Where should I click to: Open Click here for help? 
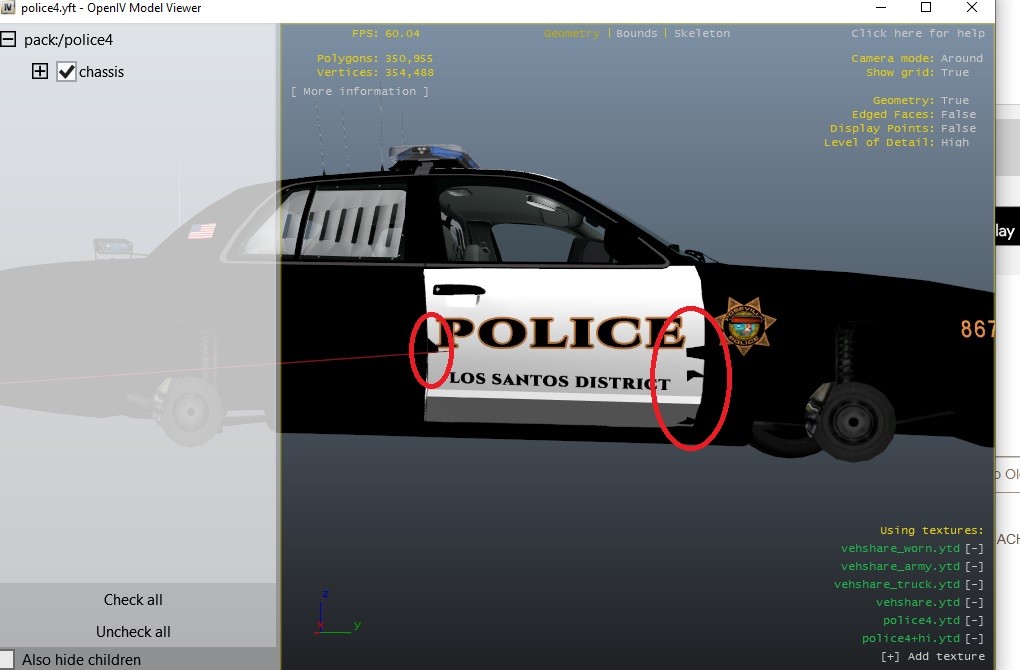click(x=918, y=33)
